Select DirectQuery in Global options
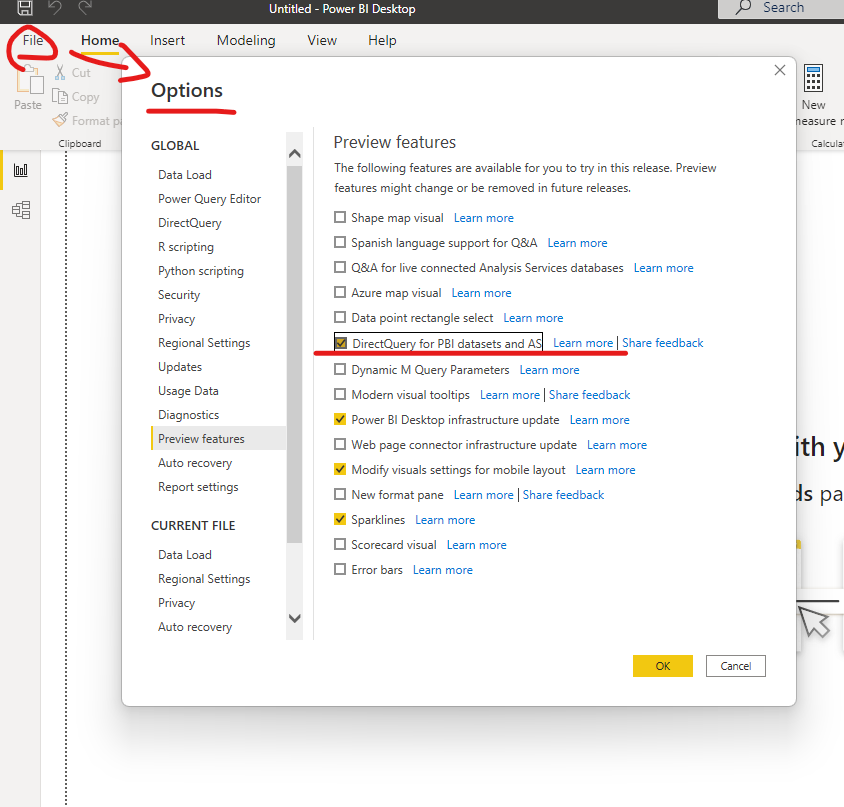The image size is (844, 807). point(189,223)
